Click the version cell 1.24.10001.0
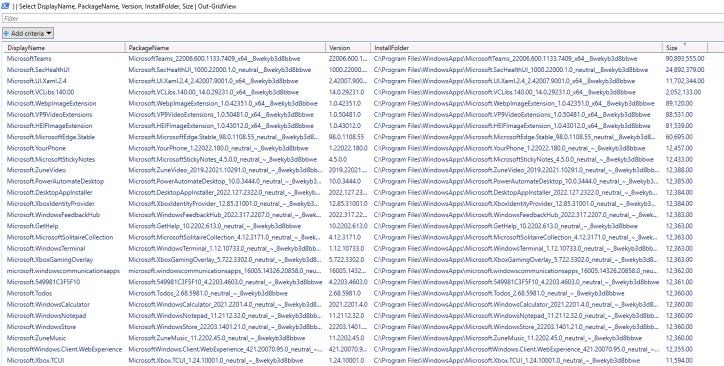The width and height of the screenshot is (724, 366). tap(346, 360)
